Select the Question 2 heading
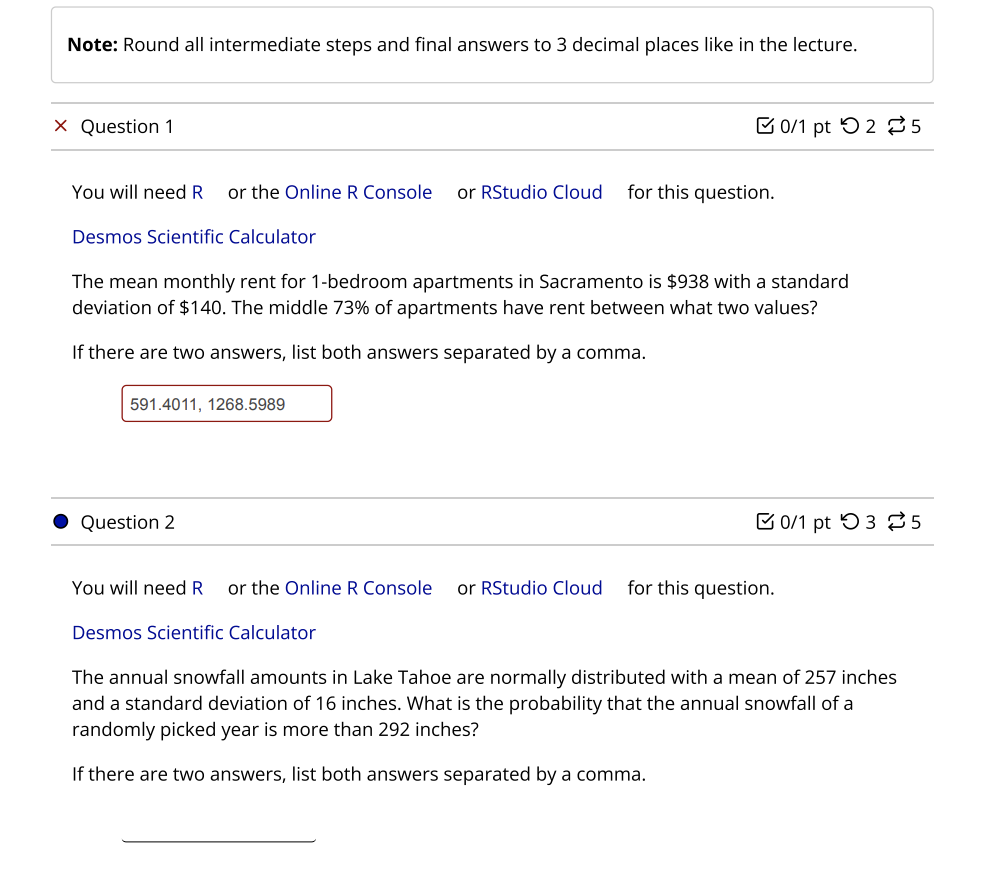Image resolution: width=983 pixels, height=877 pixels. (127, 522)
